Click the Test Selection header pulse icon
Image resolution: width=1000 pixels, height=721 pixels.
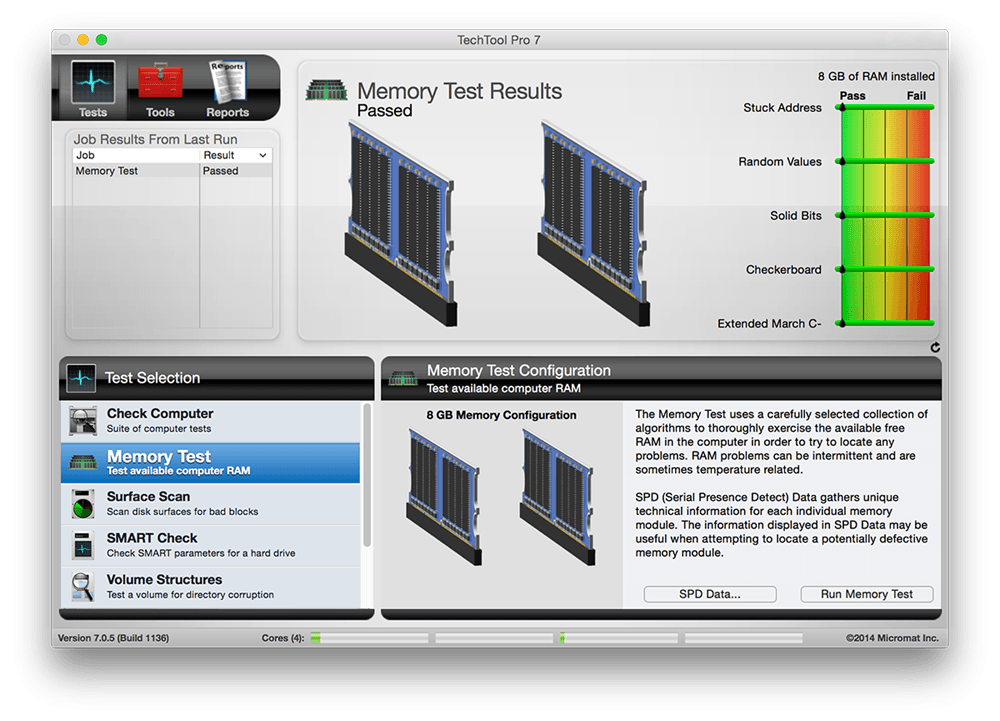point(81,378)
